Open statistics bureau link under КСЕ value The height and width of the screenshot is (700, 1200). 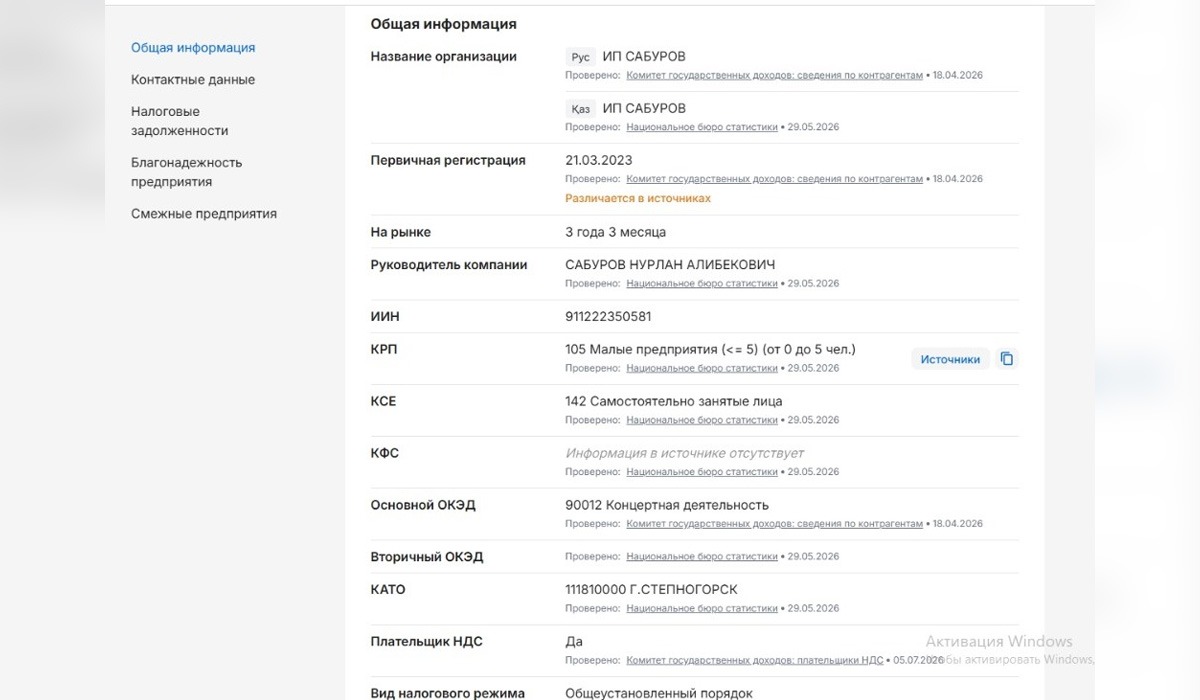[x=701, y=420]
